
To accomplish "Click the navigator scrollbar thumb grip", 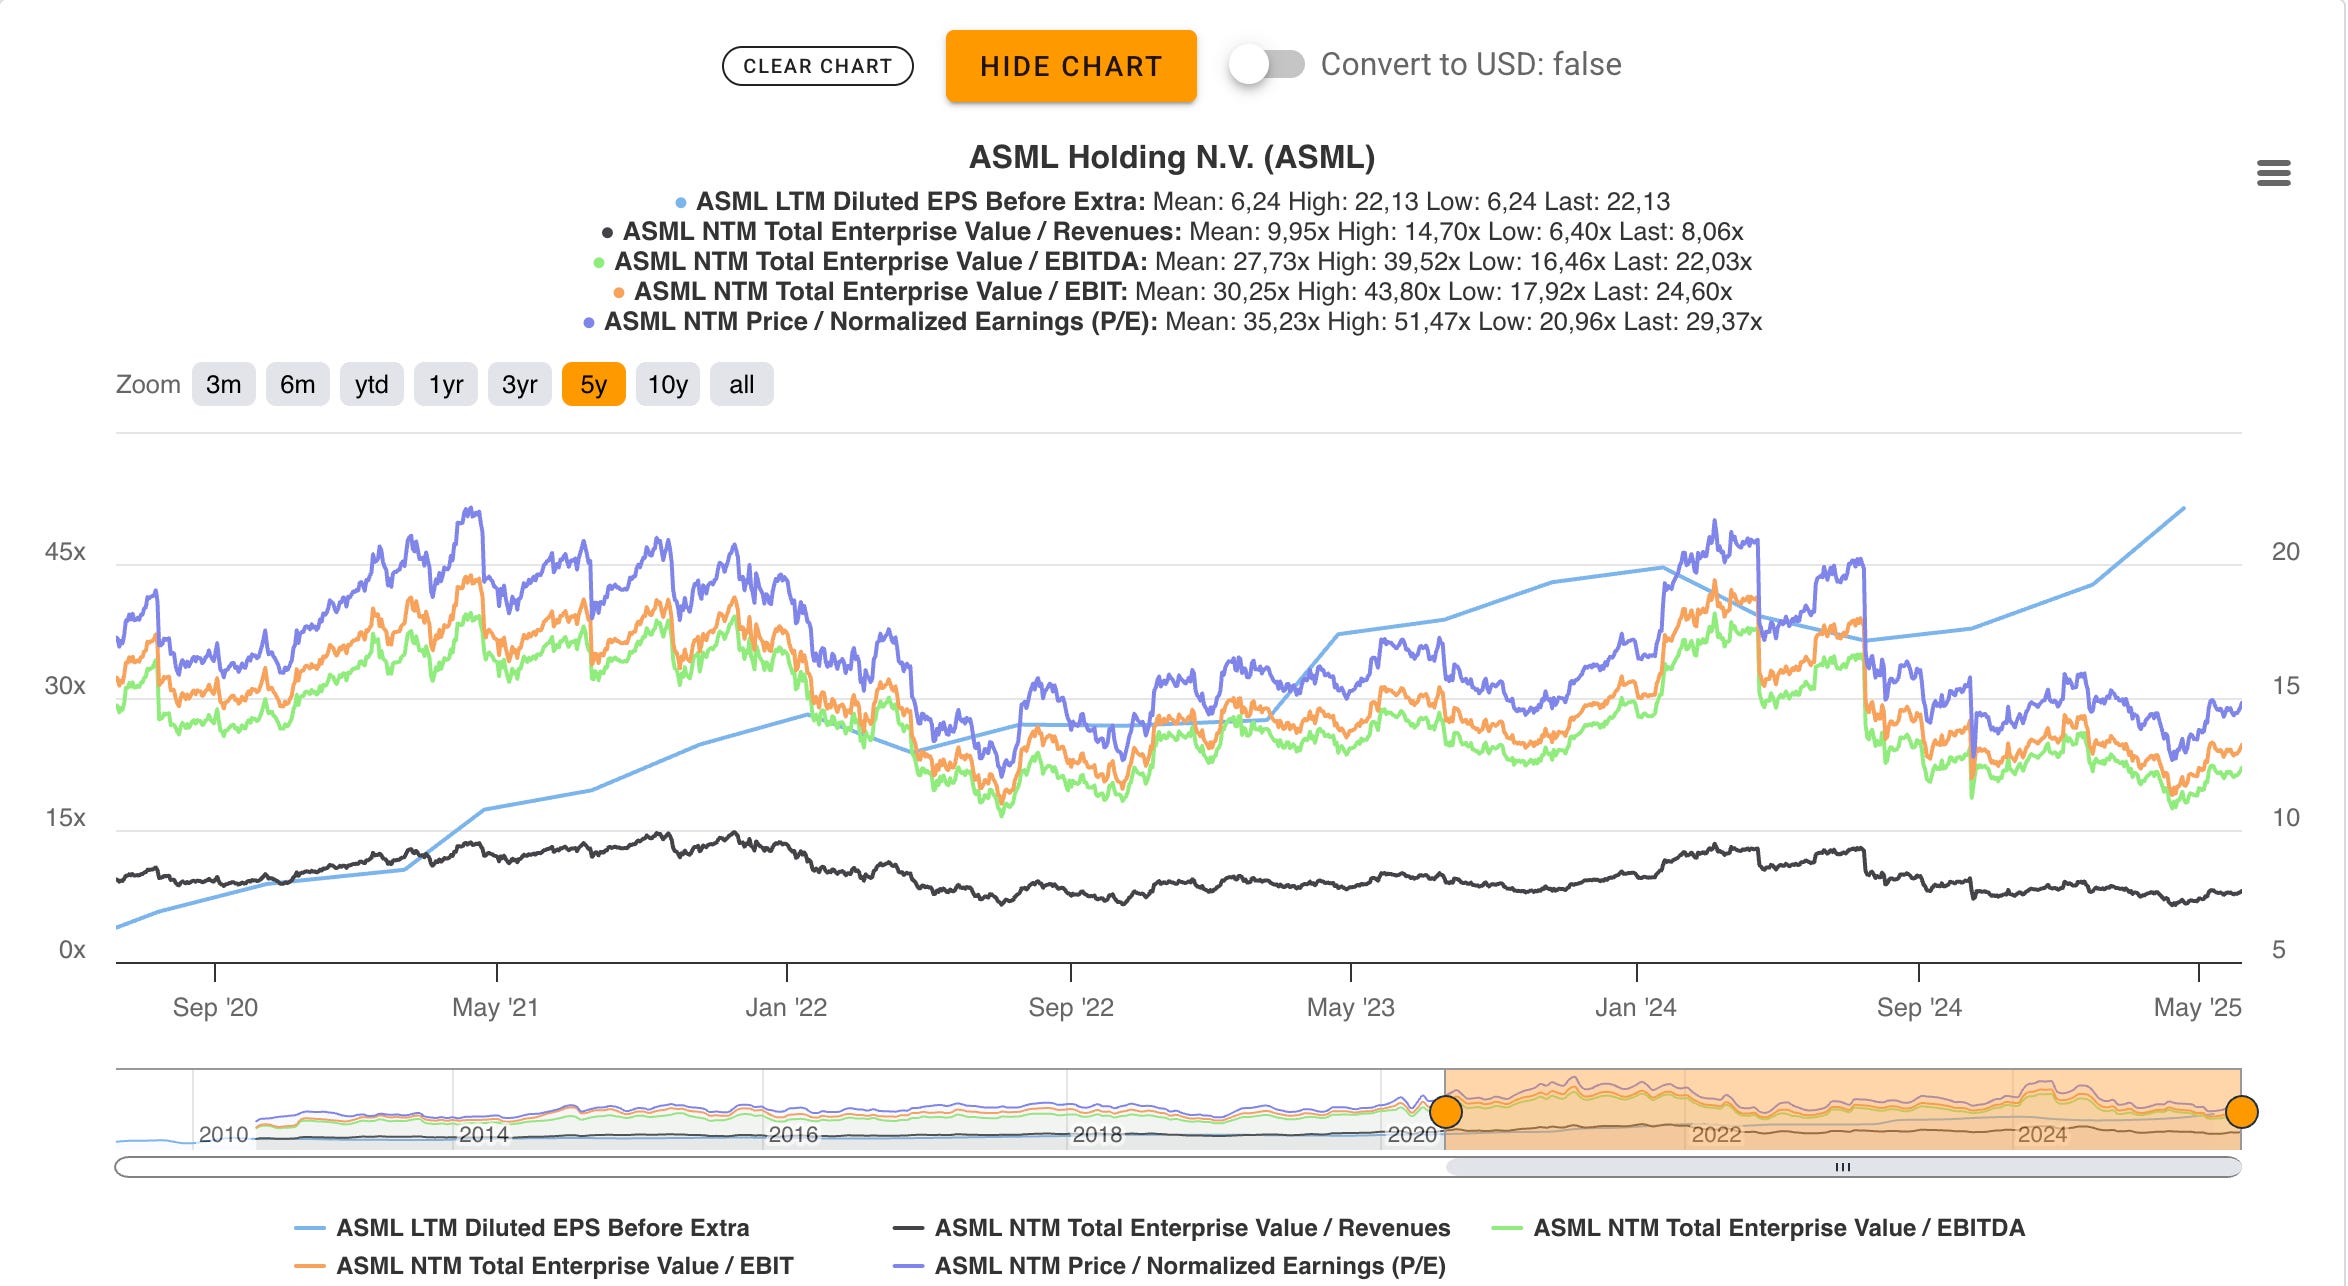I will [x=1842, y=1167].
